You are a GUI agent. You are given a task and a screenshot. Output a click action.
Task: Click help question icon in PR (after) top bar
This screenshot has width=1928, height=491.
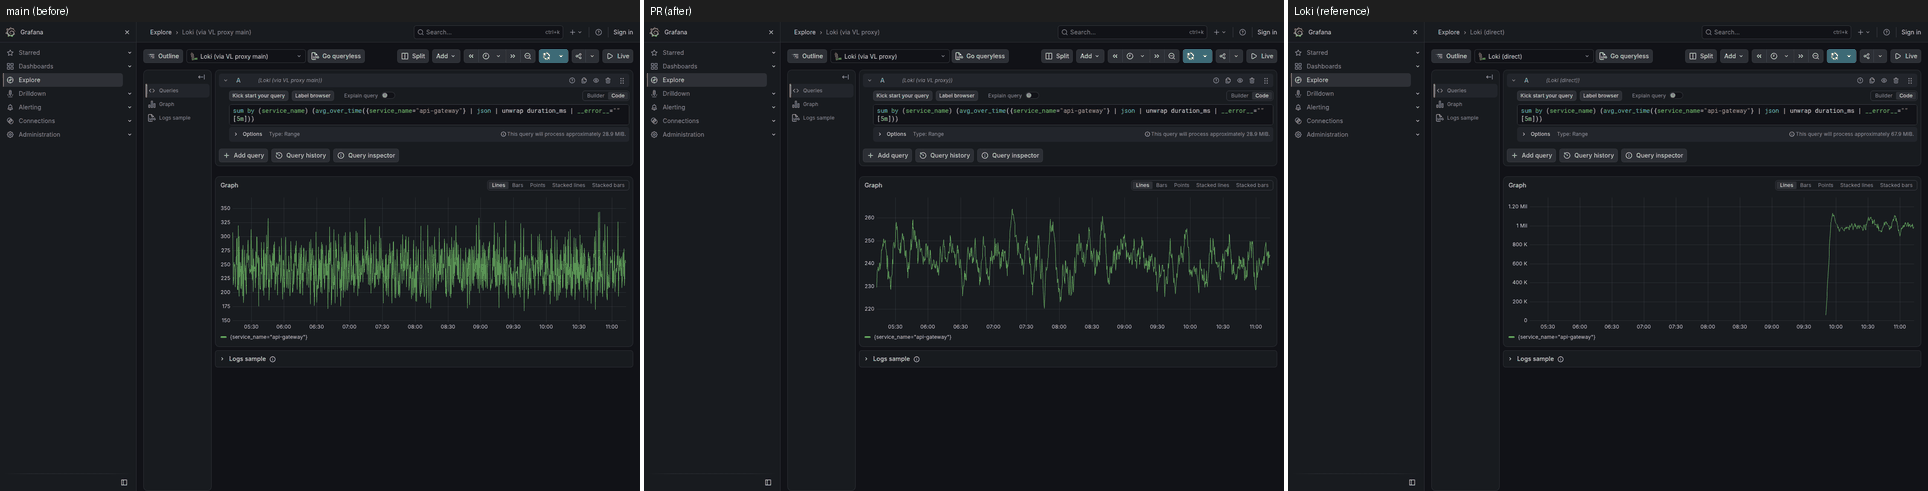click(x=1243, y=32)
